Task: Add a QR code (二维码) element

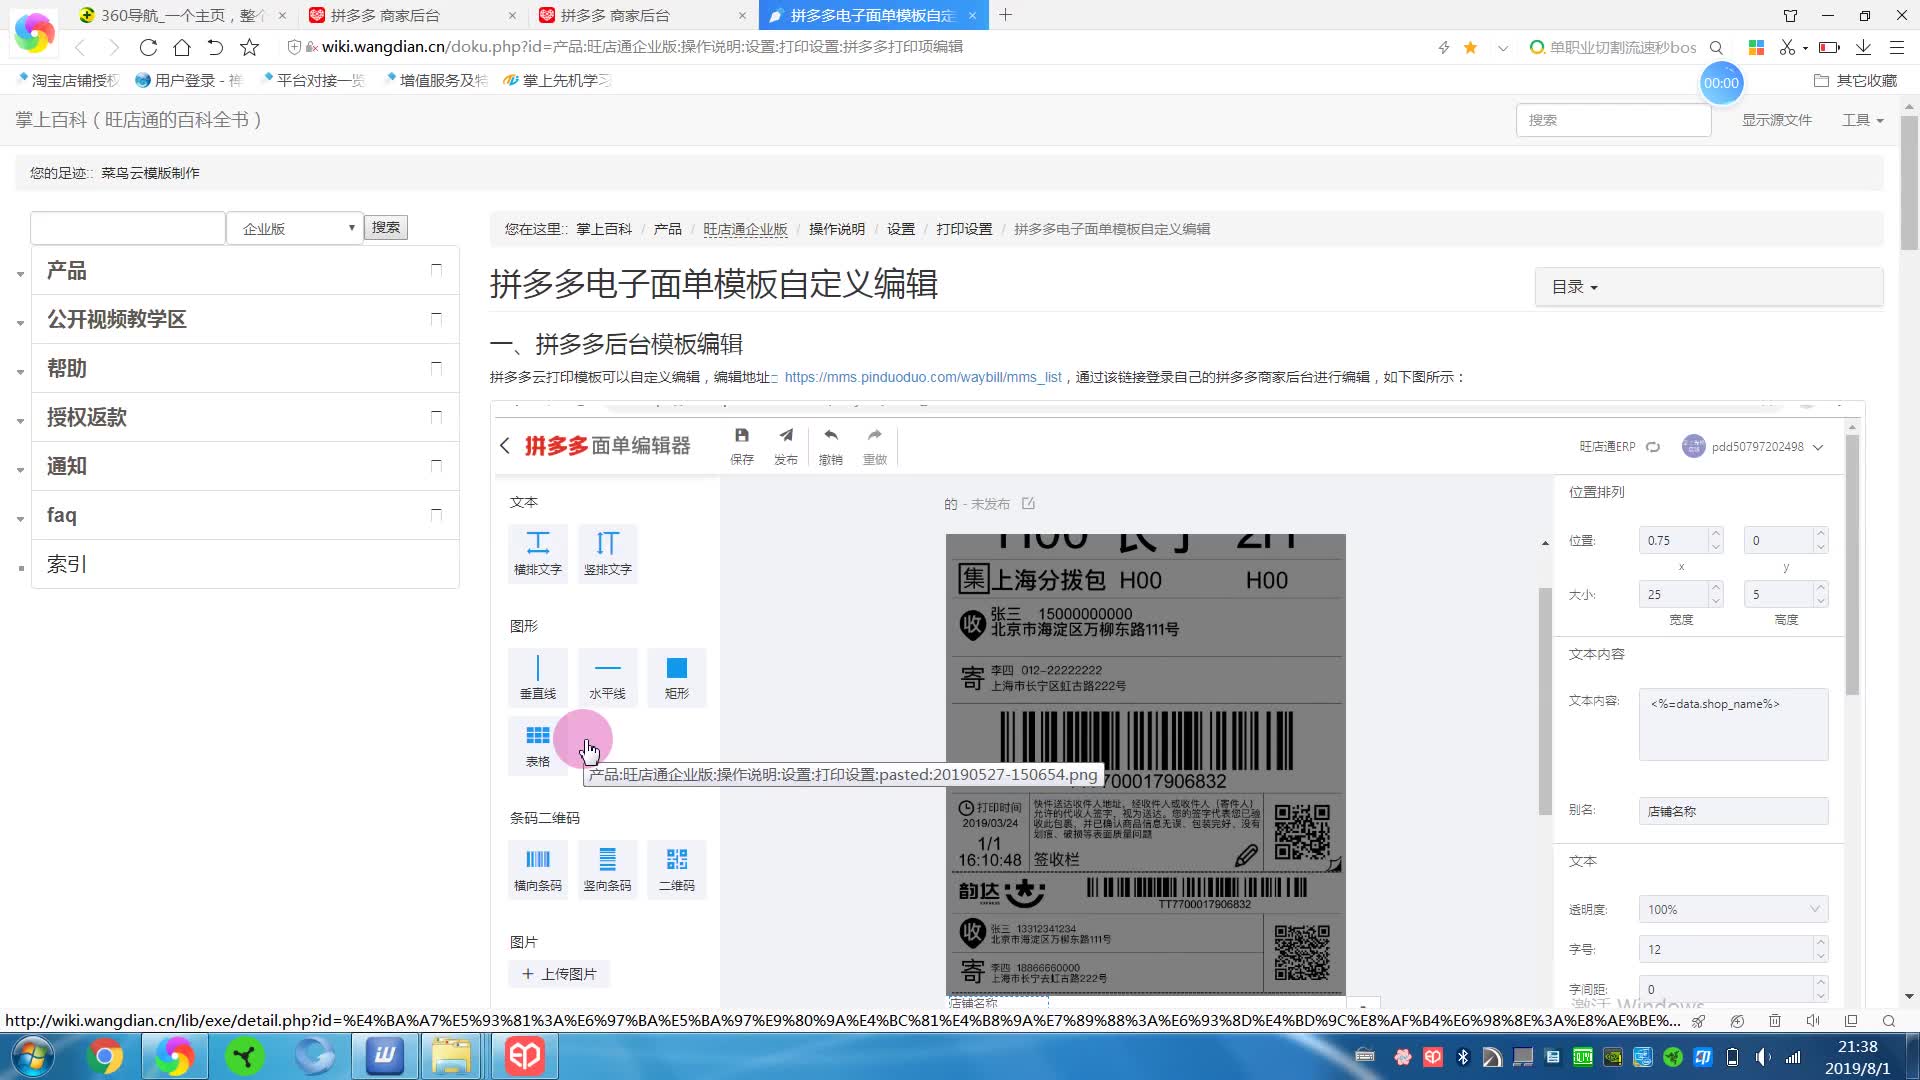Action: 677,869
